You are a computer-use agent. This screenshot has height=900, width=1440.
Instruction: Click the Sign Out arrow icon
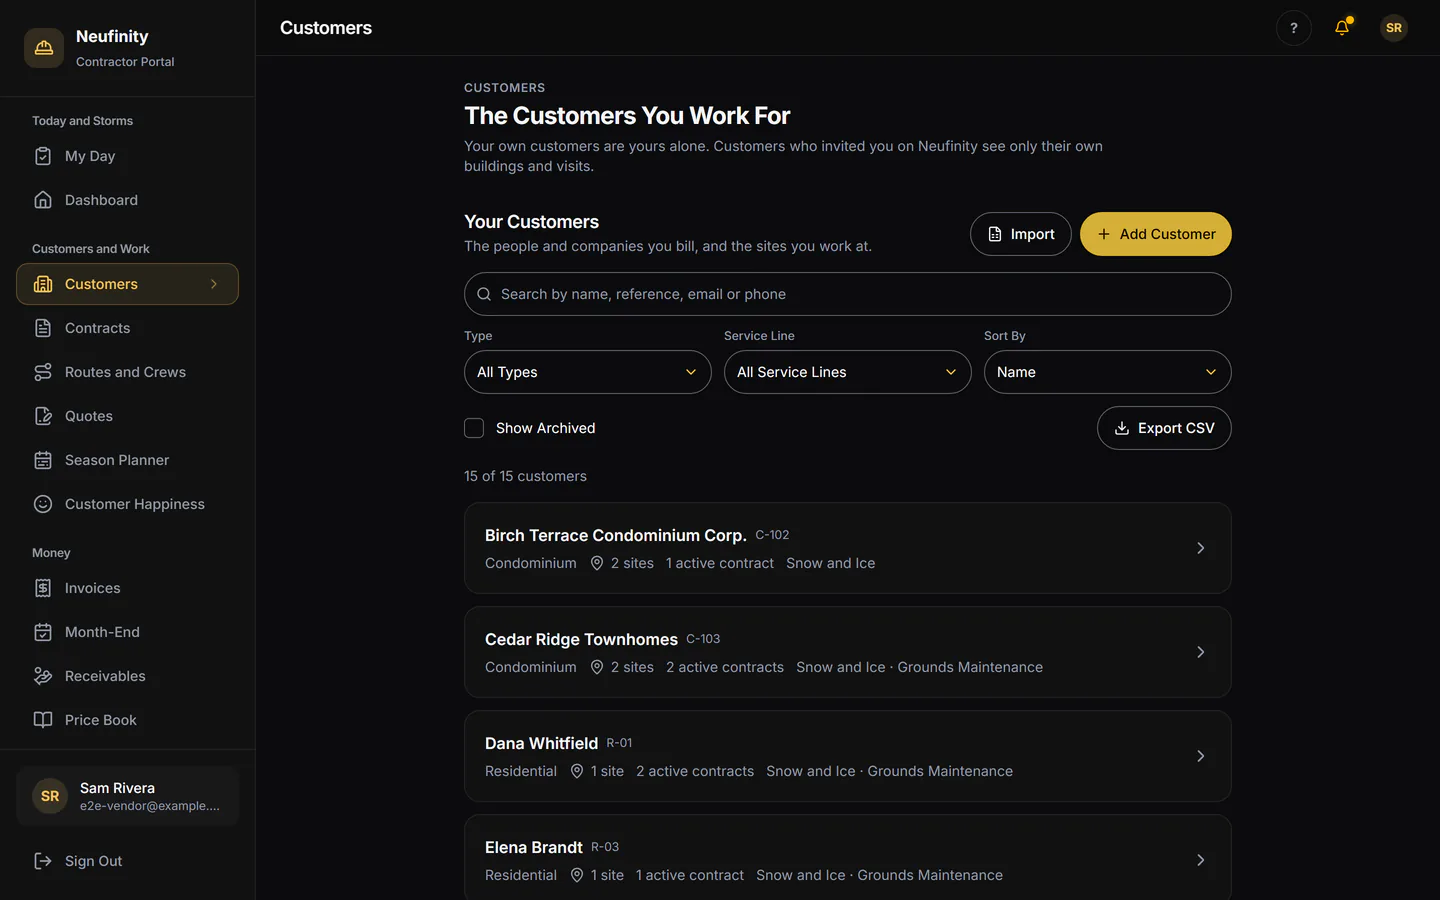(43, 861)
